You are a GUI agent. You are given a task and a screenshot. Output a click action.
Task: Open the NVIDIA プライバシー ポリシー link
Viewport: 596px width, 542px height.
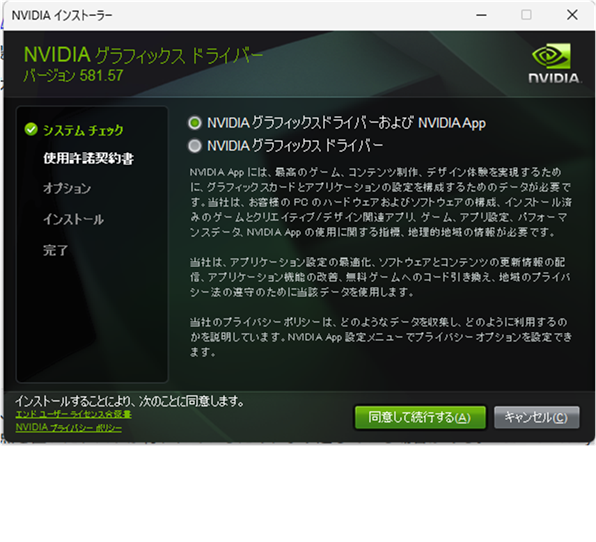click(x=69, y=428)
